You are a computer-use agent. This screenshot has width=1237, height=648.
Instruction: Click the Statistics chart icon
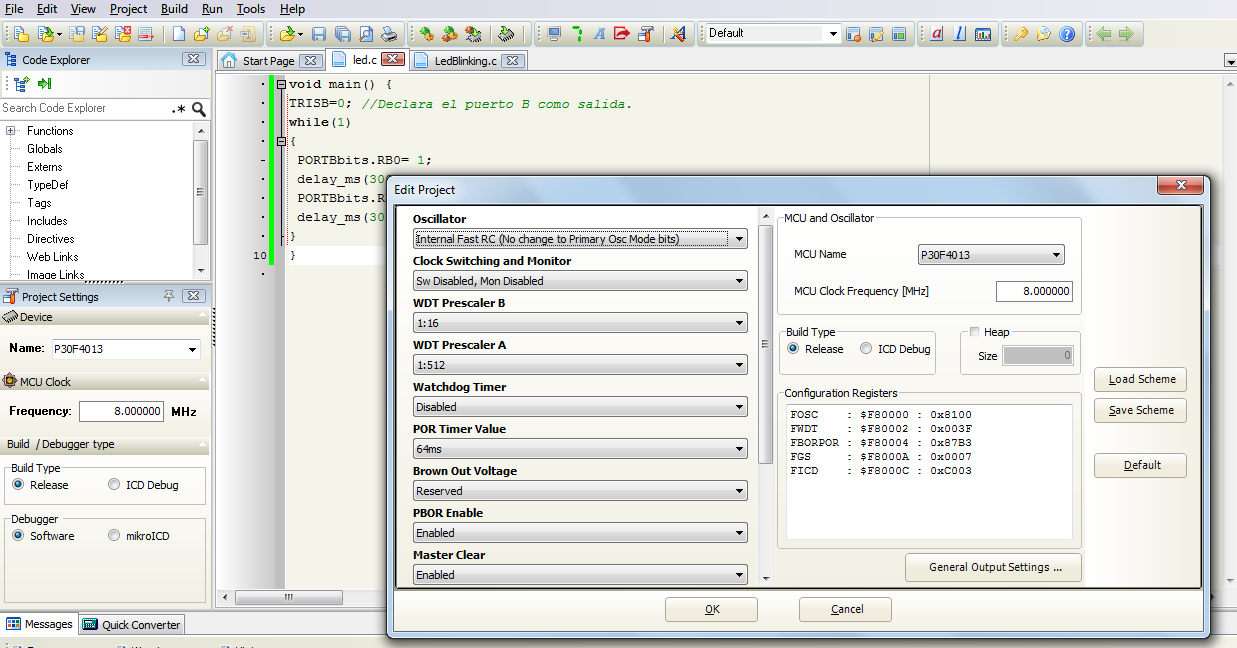tap(983, 34)
